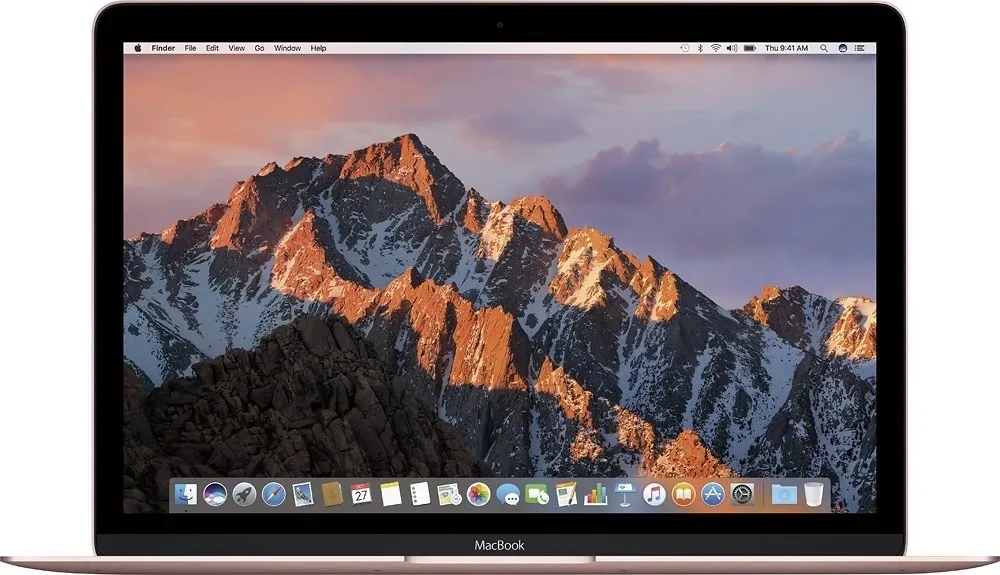Open the Photos app in dock
This screenshot has width=1000, height=575.
(478, 494)
